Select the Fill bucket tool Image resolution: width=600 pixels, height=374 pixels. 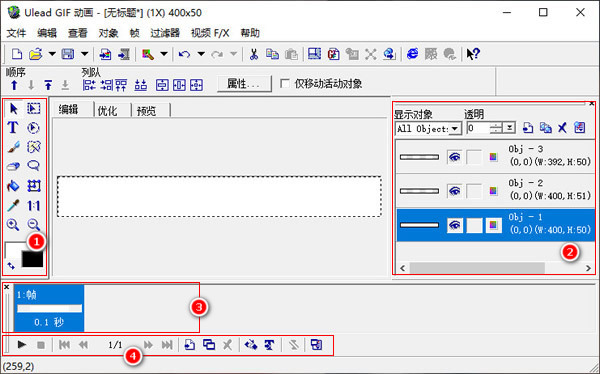tap(13, 186)
